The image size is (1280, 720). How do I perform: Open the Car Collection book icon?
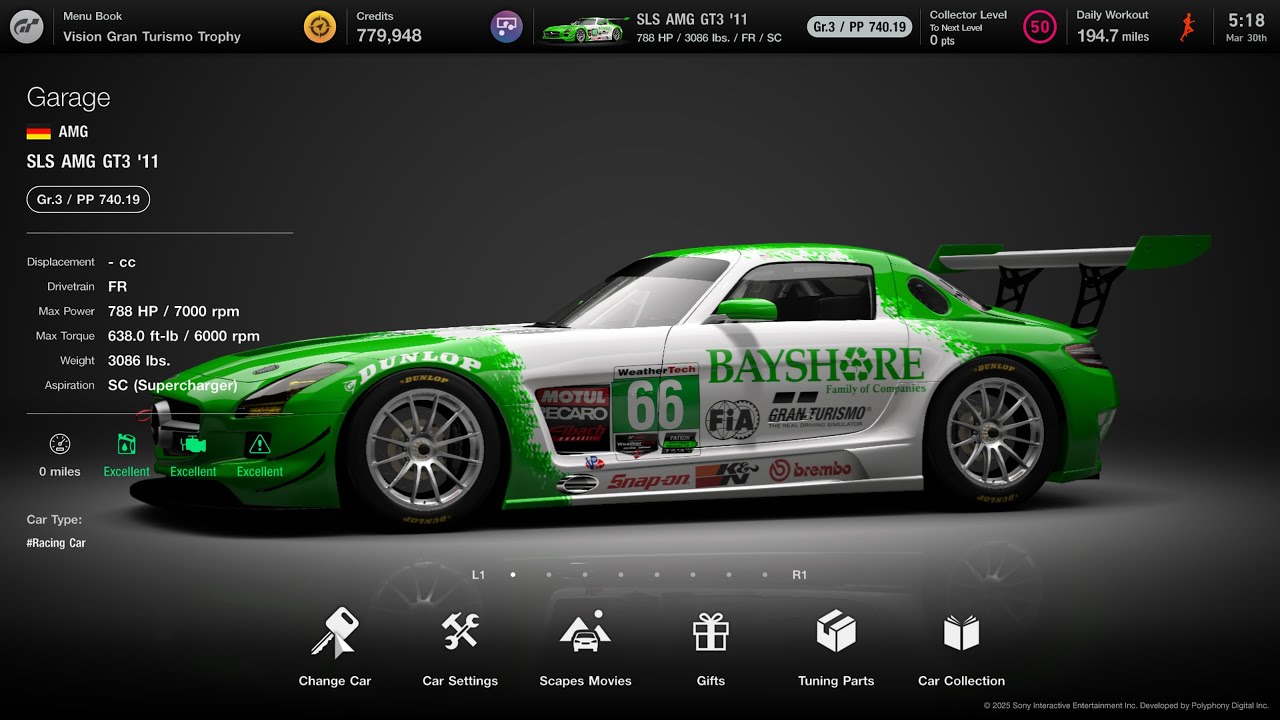961,632
